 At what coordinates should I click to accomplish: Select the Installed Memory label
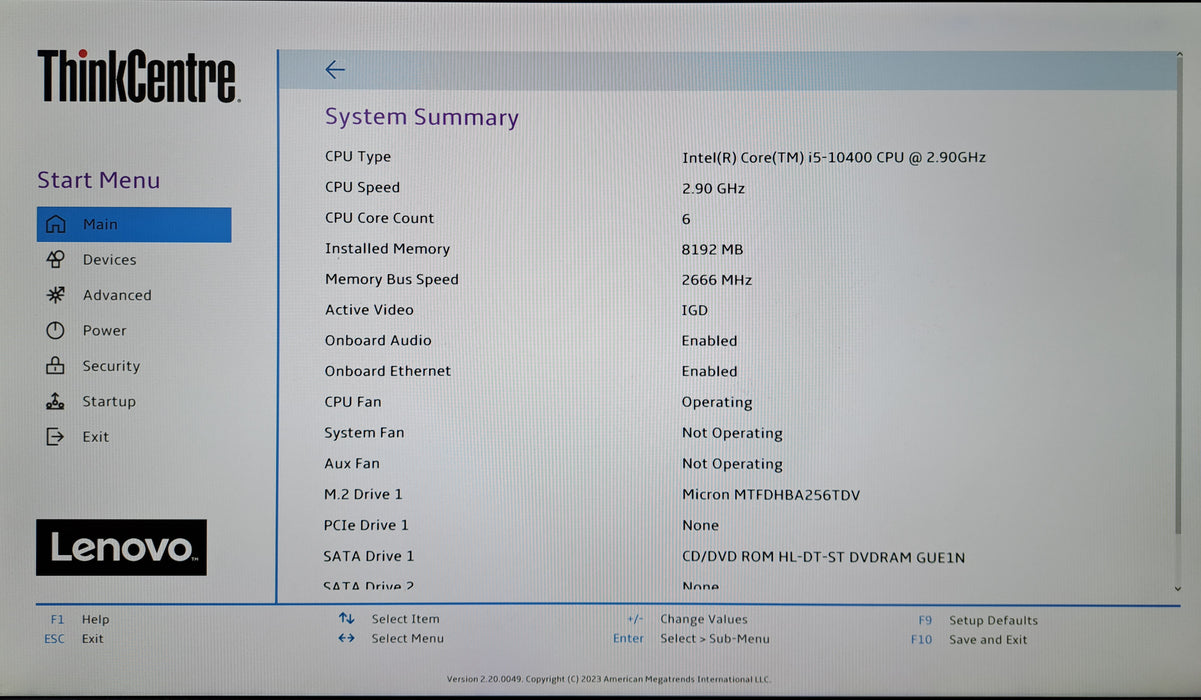(387, 249)
